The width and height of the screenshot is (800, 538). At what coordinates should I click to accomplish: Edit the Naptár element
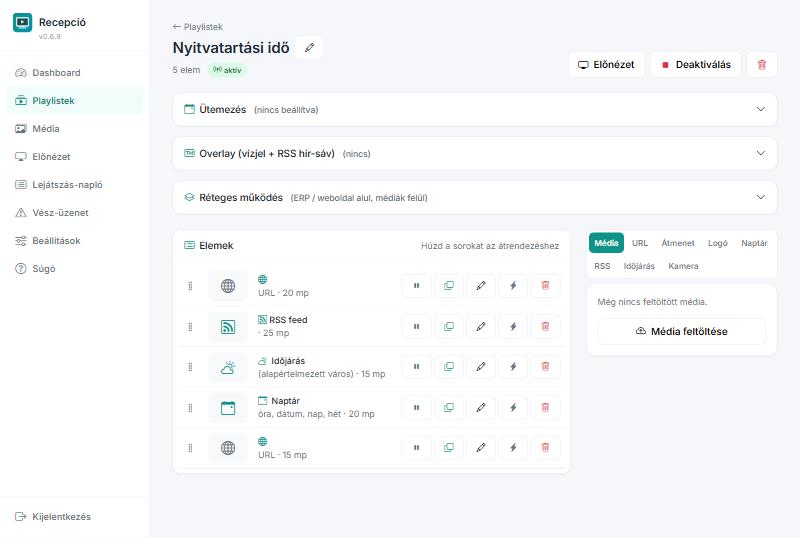481,408
